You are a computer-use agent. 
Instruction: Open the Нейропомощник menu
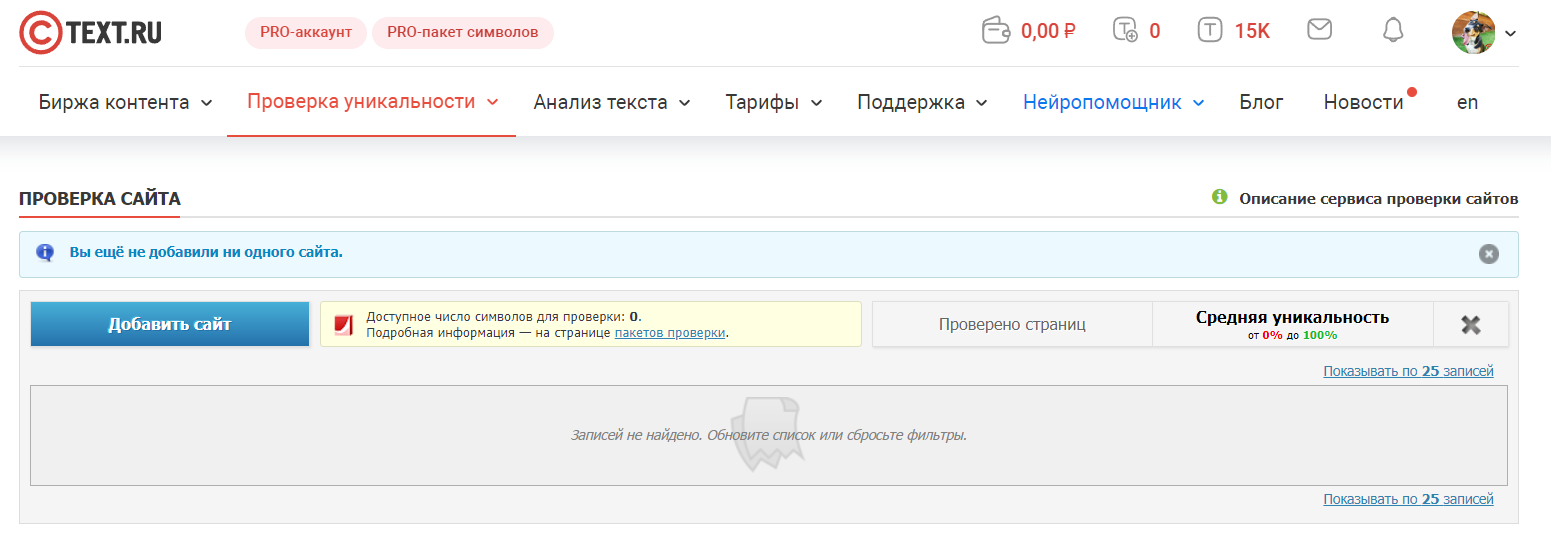1113,102
